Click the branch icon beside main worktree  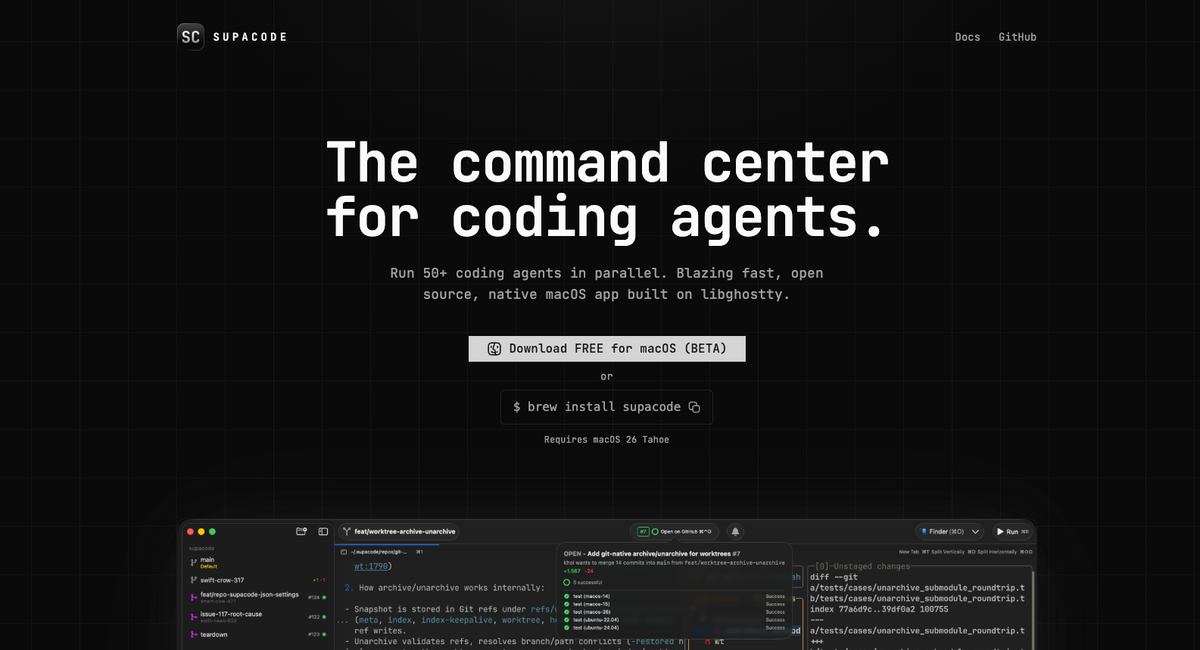pos(193,562)
